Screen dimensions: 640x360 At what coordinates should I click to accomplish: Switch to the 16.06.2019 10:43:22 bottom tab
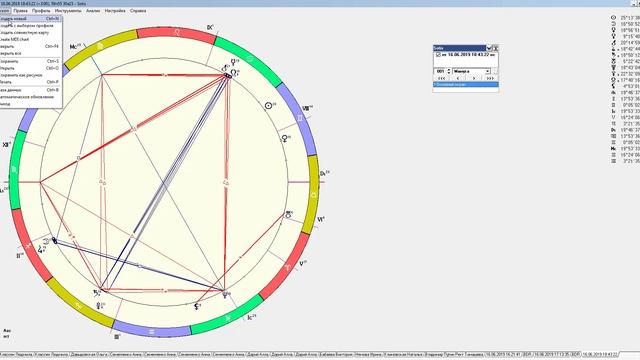coord(600,355)
